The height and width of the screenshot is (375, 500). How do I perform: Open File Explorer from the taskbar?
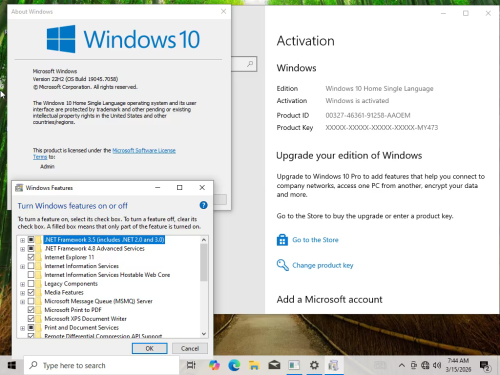click(254, 365)
